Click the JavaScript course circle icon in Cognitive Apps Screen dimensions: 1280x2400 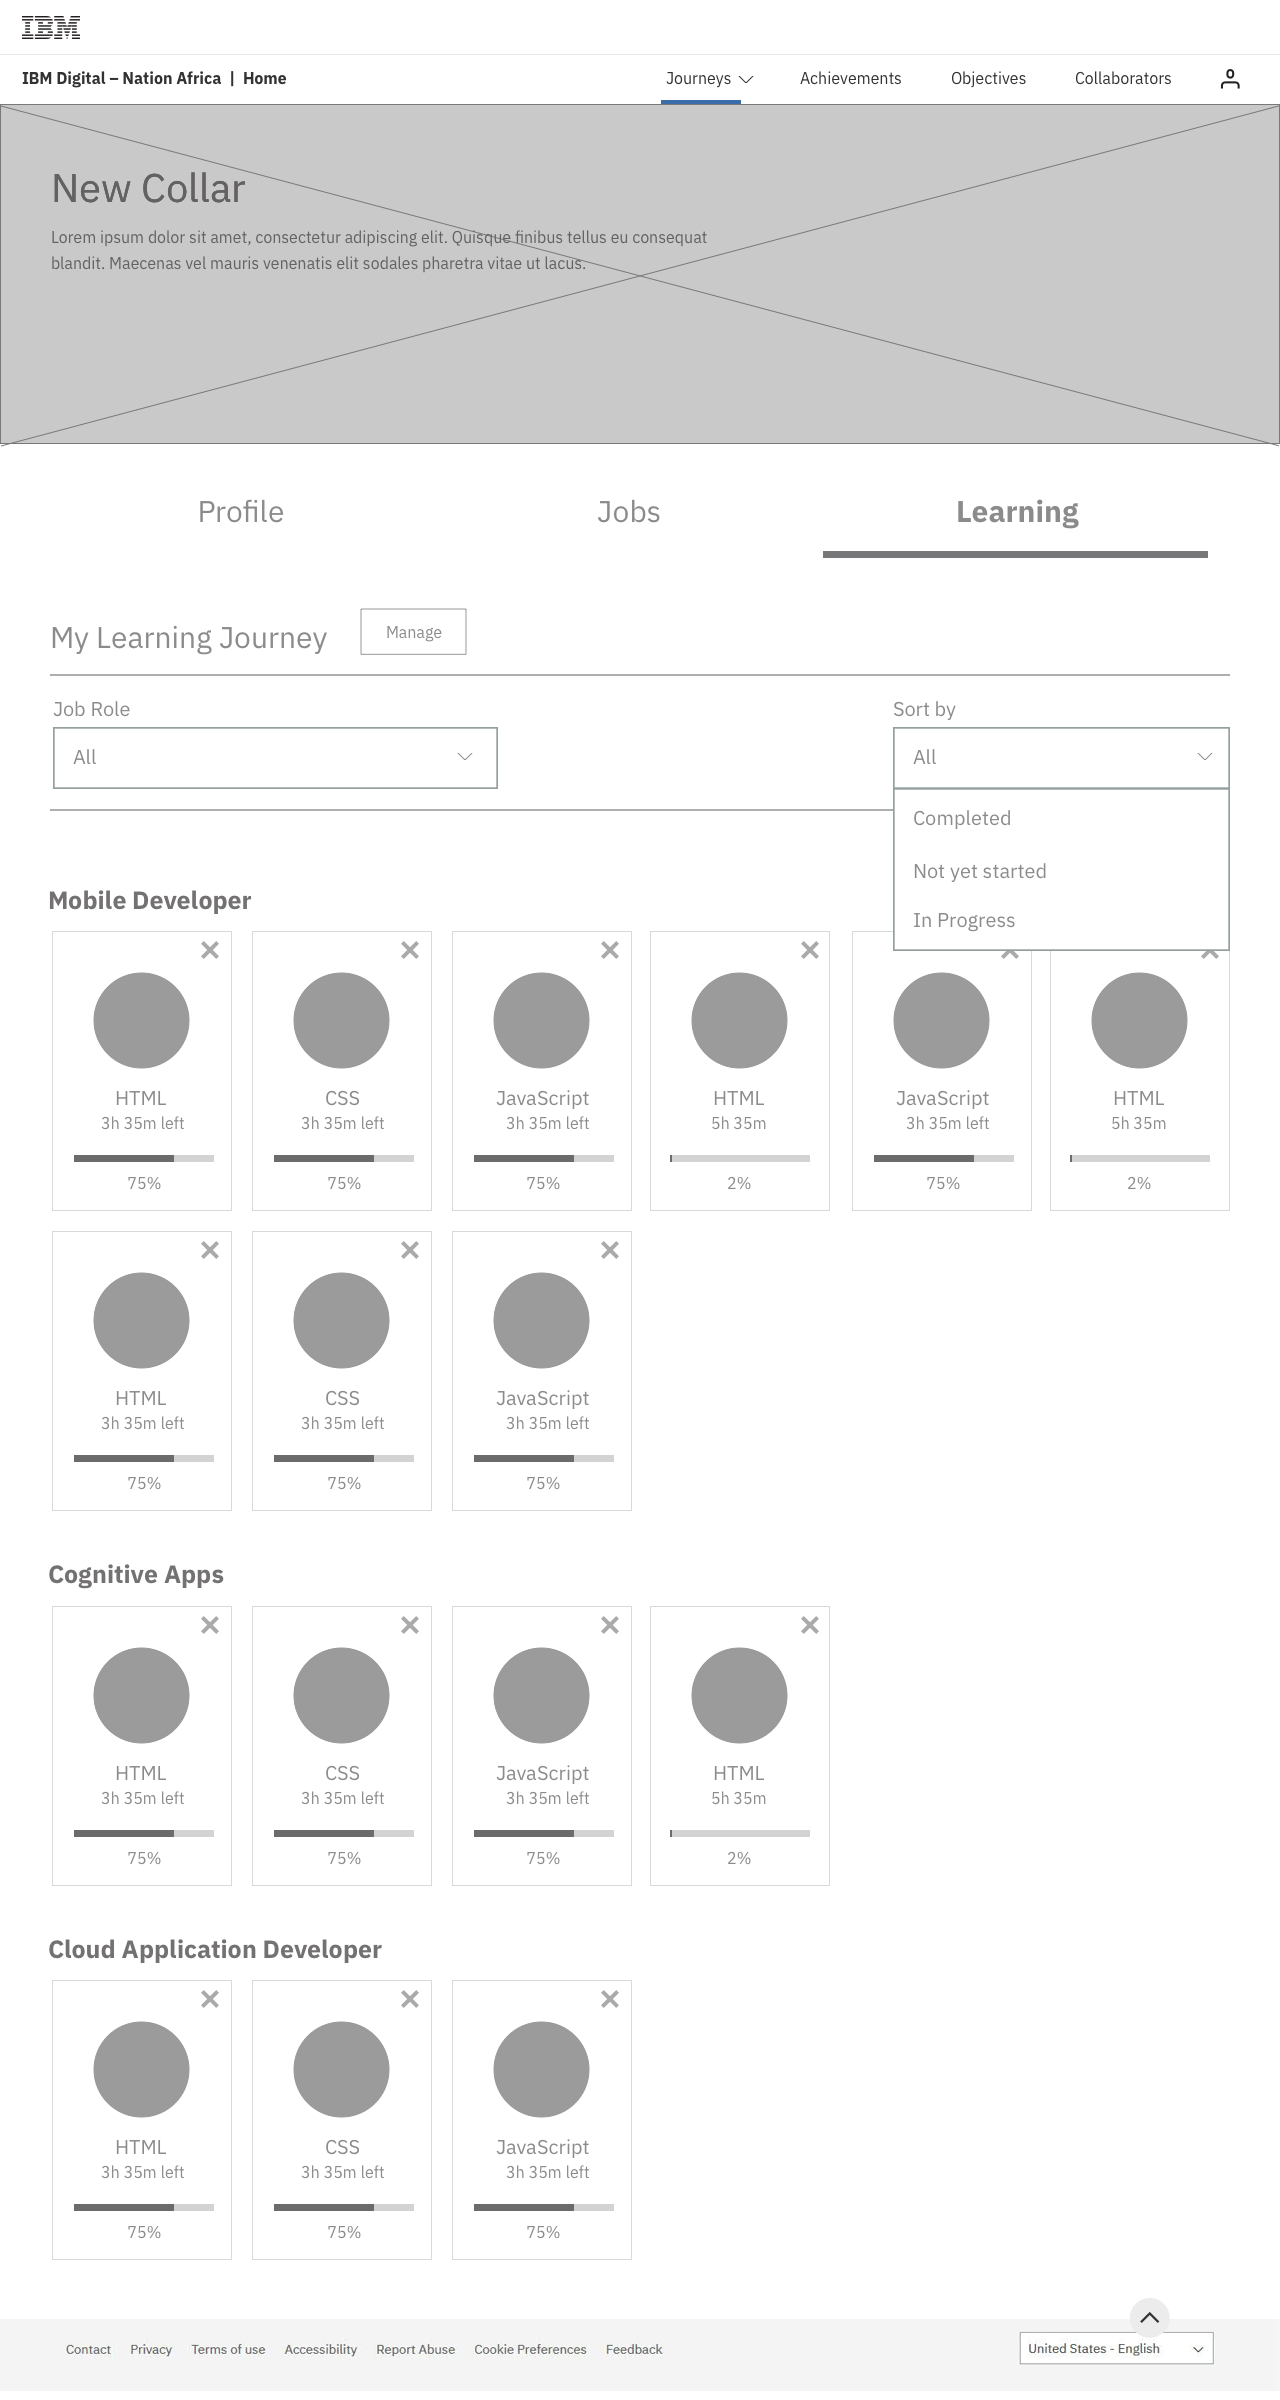click(x=541, y=1695)
